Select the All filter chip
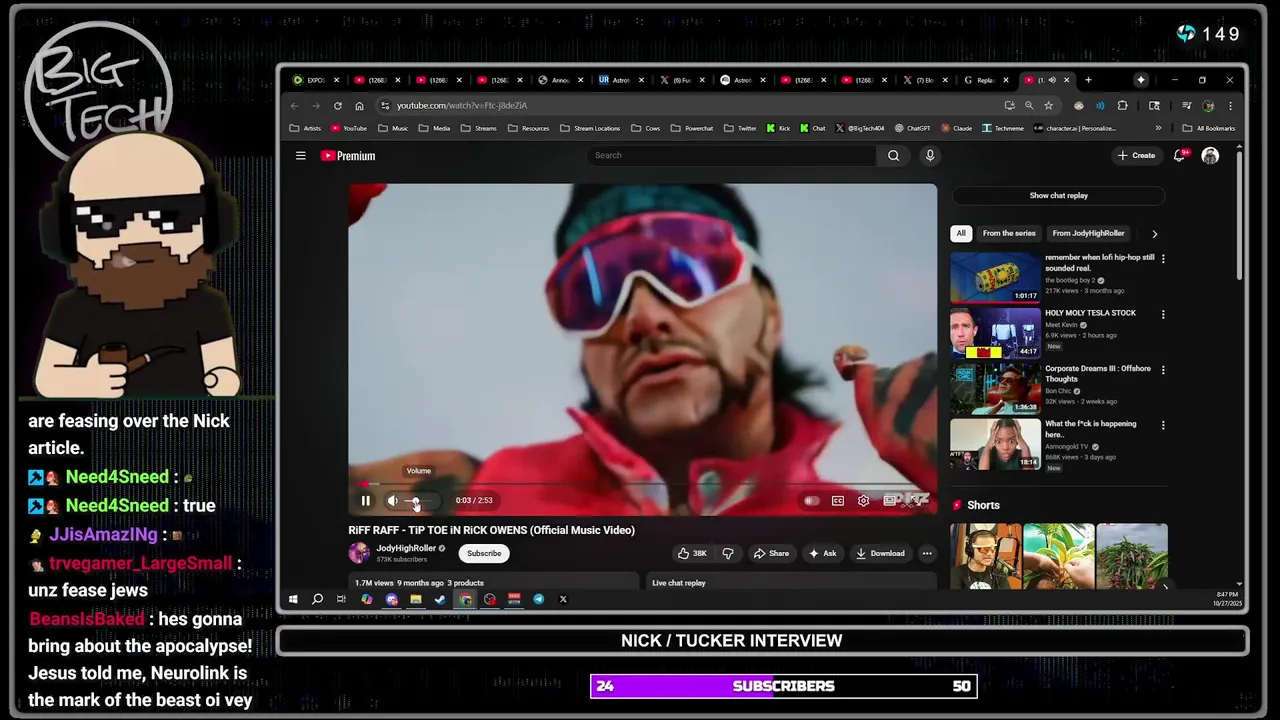Screen dimensions: 1280x720 (961, 233)
